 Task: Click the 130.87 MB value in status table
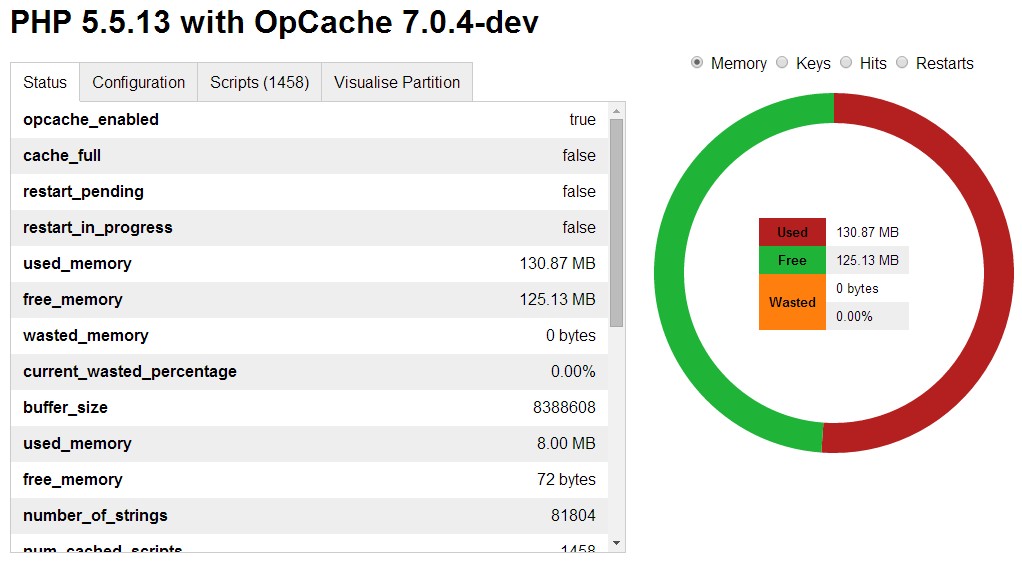click(557, 263)
